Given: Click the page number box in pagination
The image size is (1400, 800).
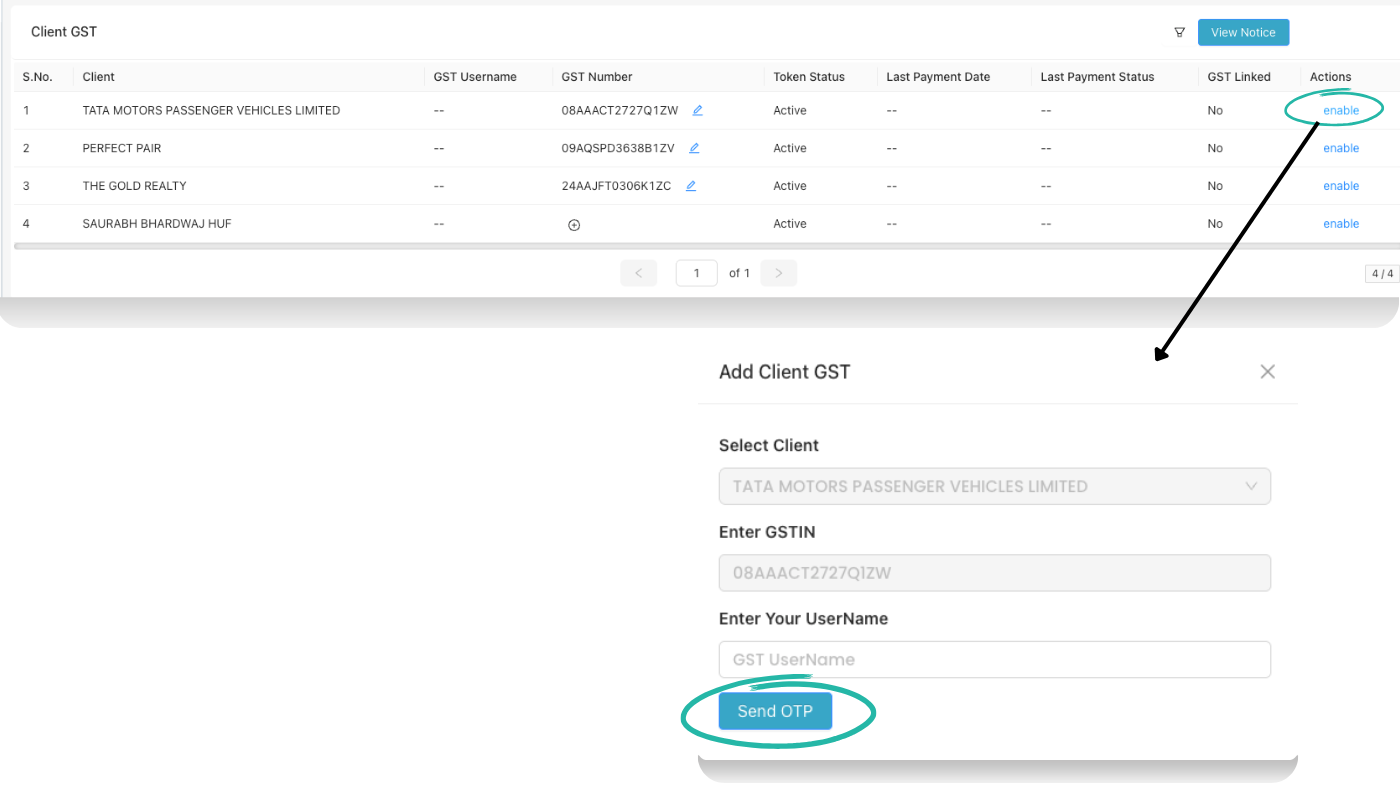Looking at the screenshot, I should point(696,272).
